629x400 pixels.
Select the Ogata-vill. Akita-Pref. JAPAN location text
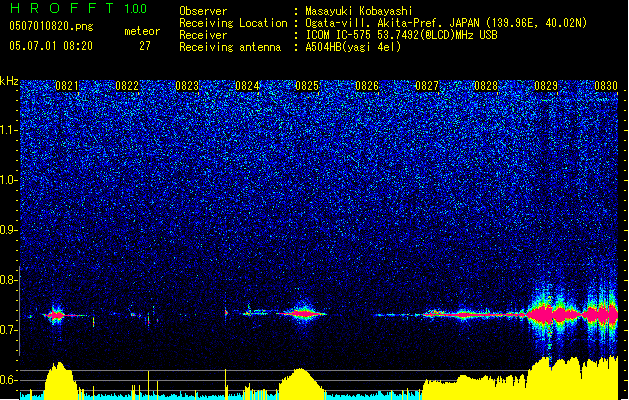[446, 23]
